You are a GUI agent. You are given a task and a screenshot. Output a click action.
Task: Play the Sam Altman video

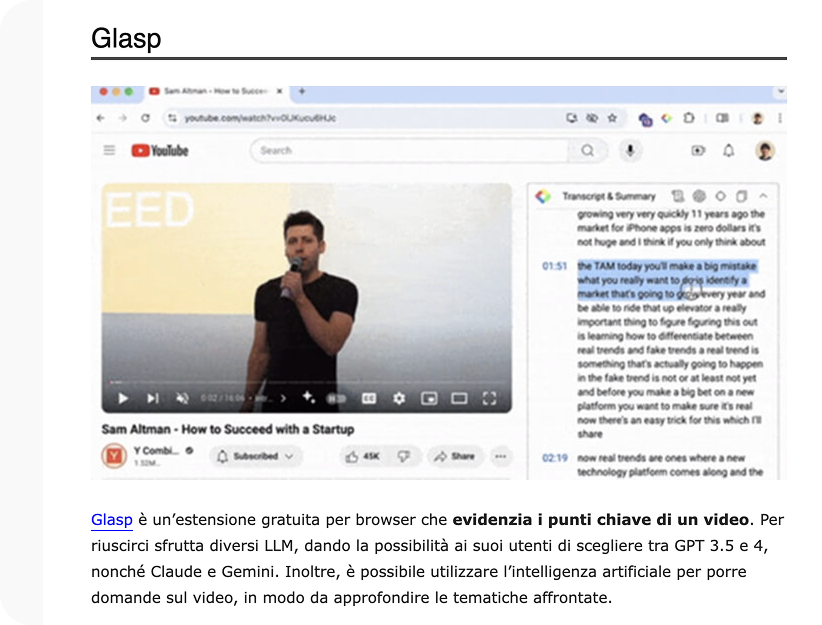click(123, 398)
